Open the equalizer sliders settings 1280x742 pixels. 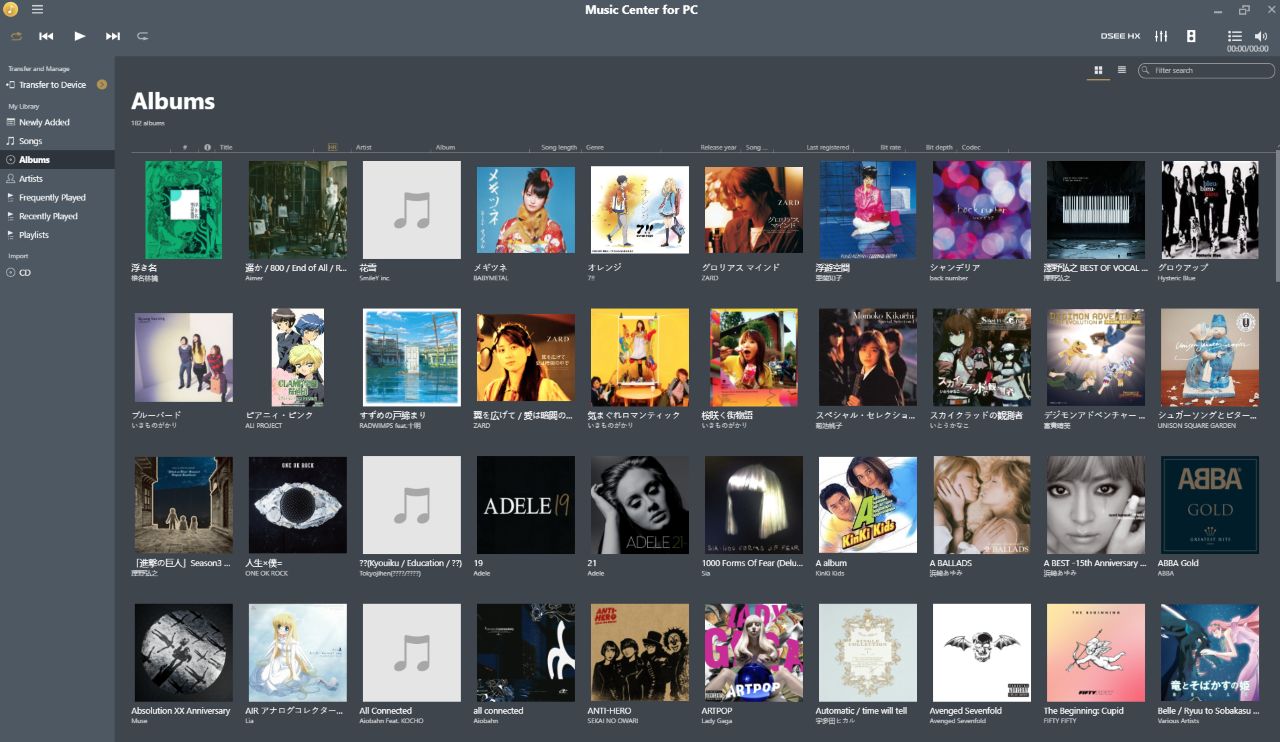[x=1161, y=36]
